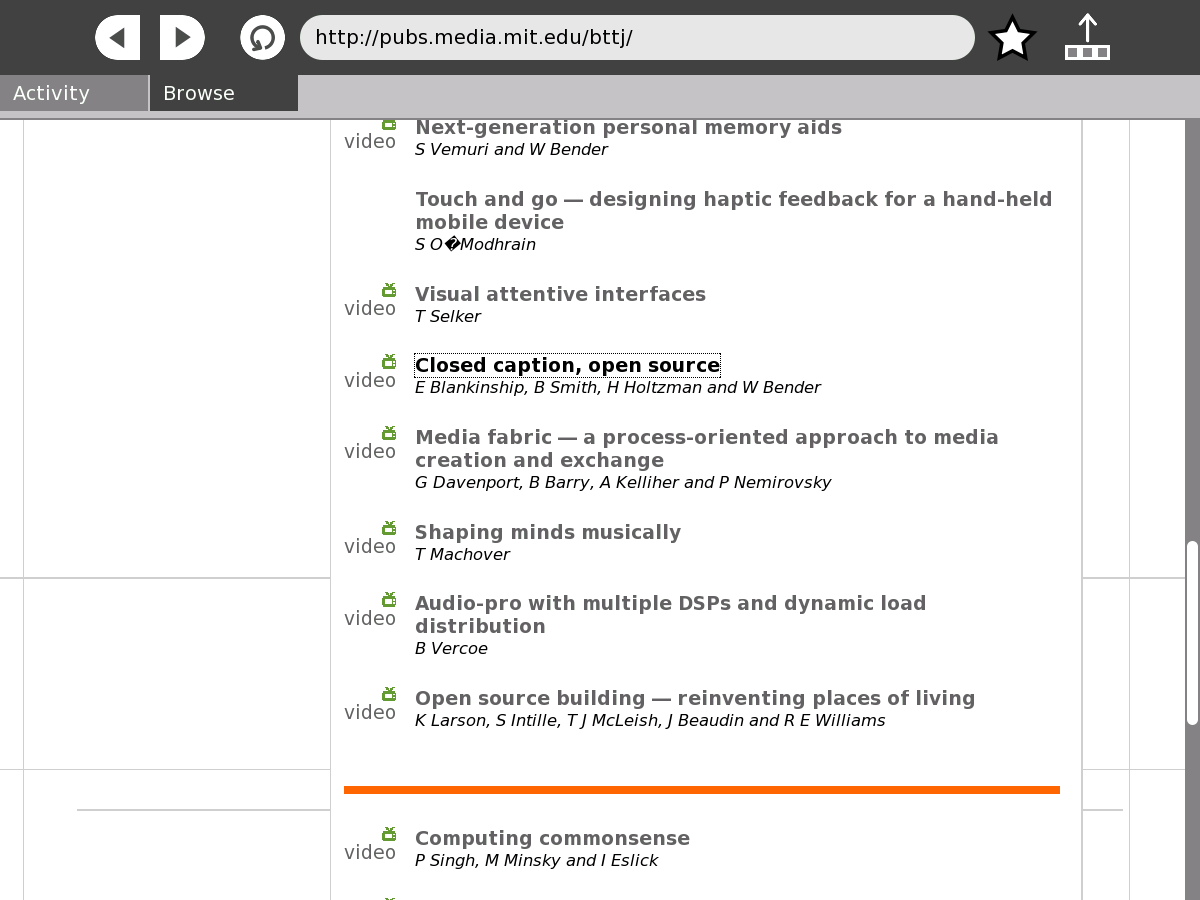Viewport: 1200px width, 900px height.
Task: Open the Next-generation personal memory aids link
Action: tap(628, 128)
